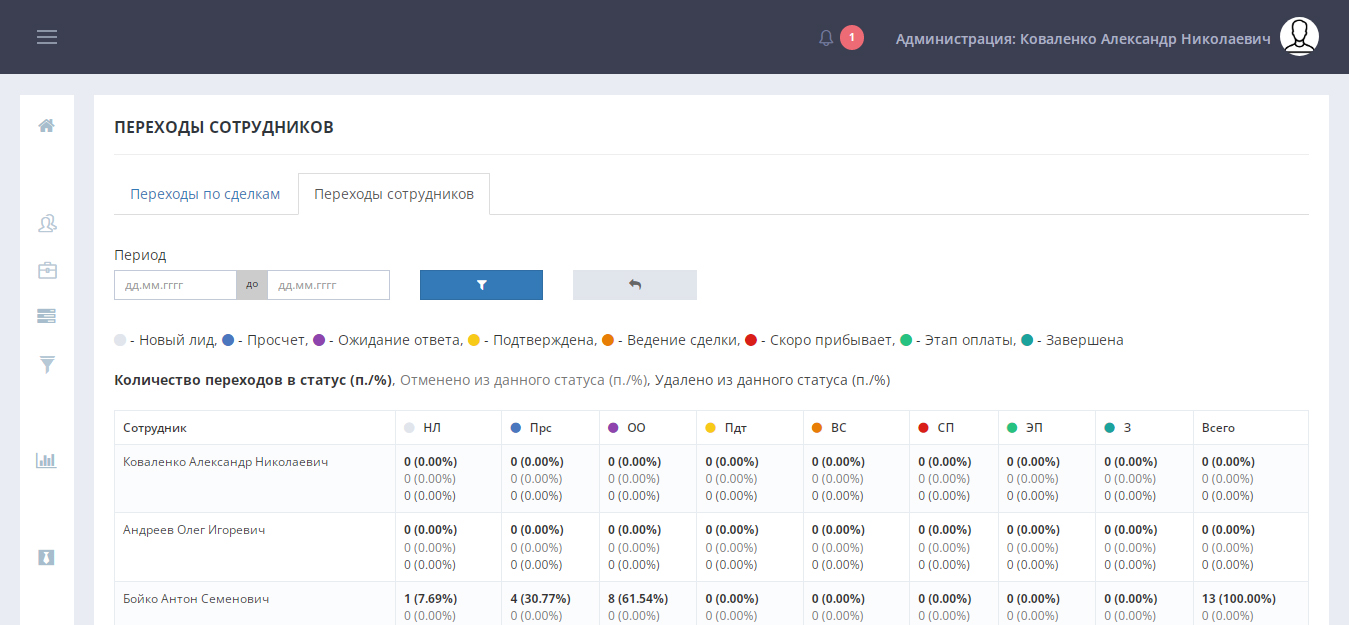Click the Сотрудник column header

click(x=155, y=428)
